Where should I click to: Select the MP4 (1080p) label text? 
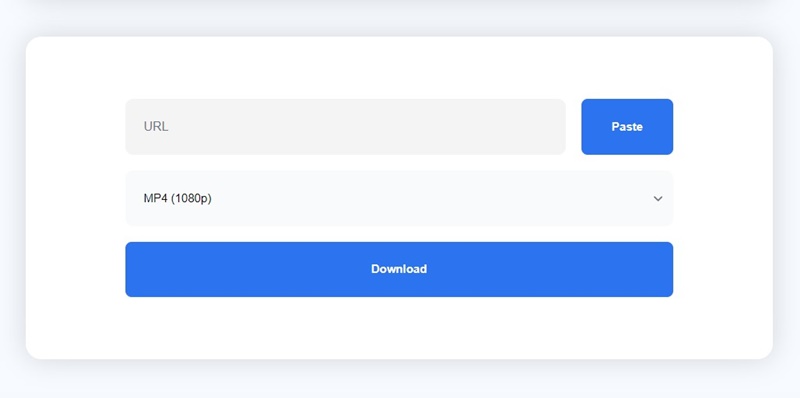[178, 198]
